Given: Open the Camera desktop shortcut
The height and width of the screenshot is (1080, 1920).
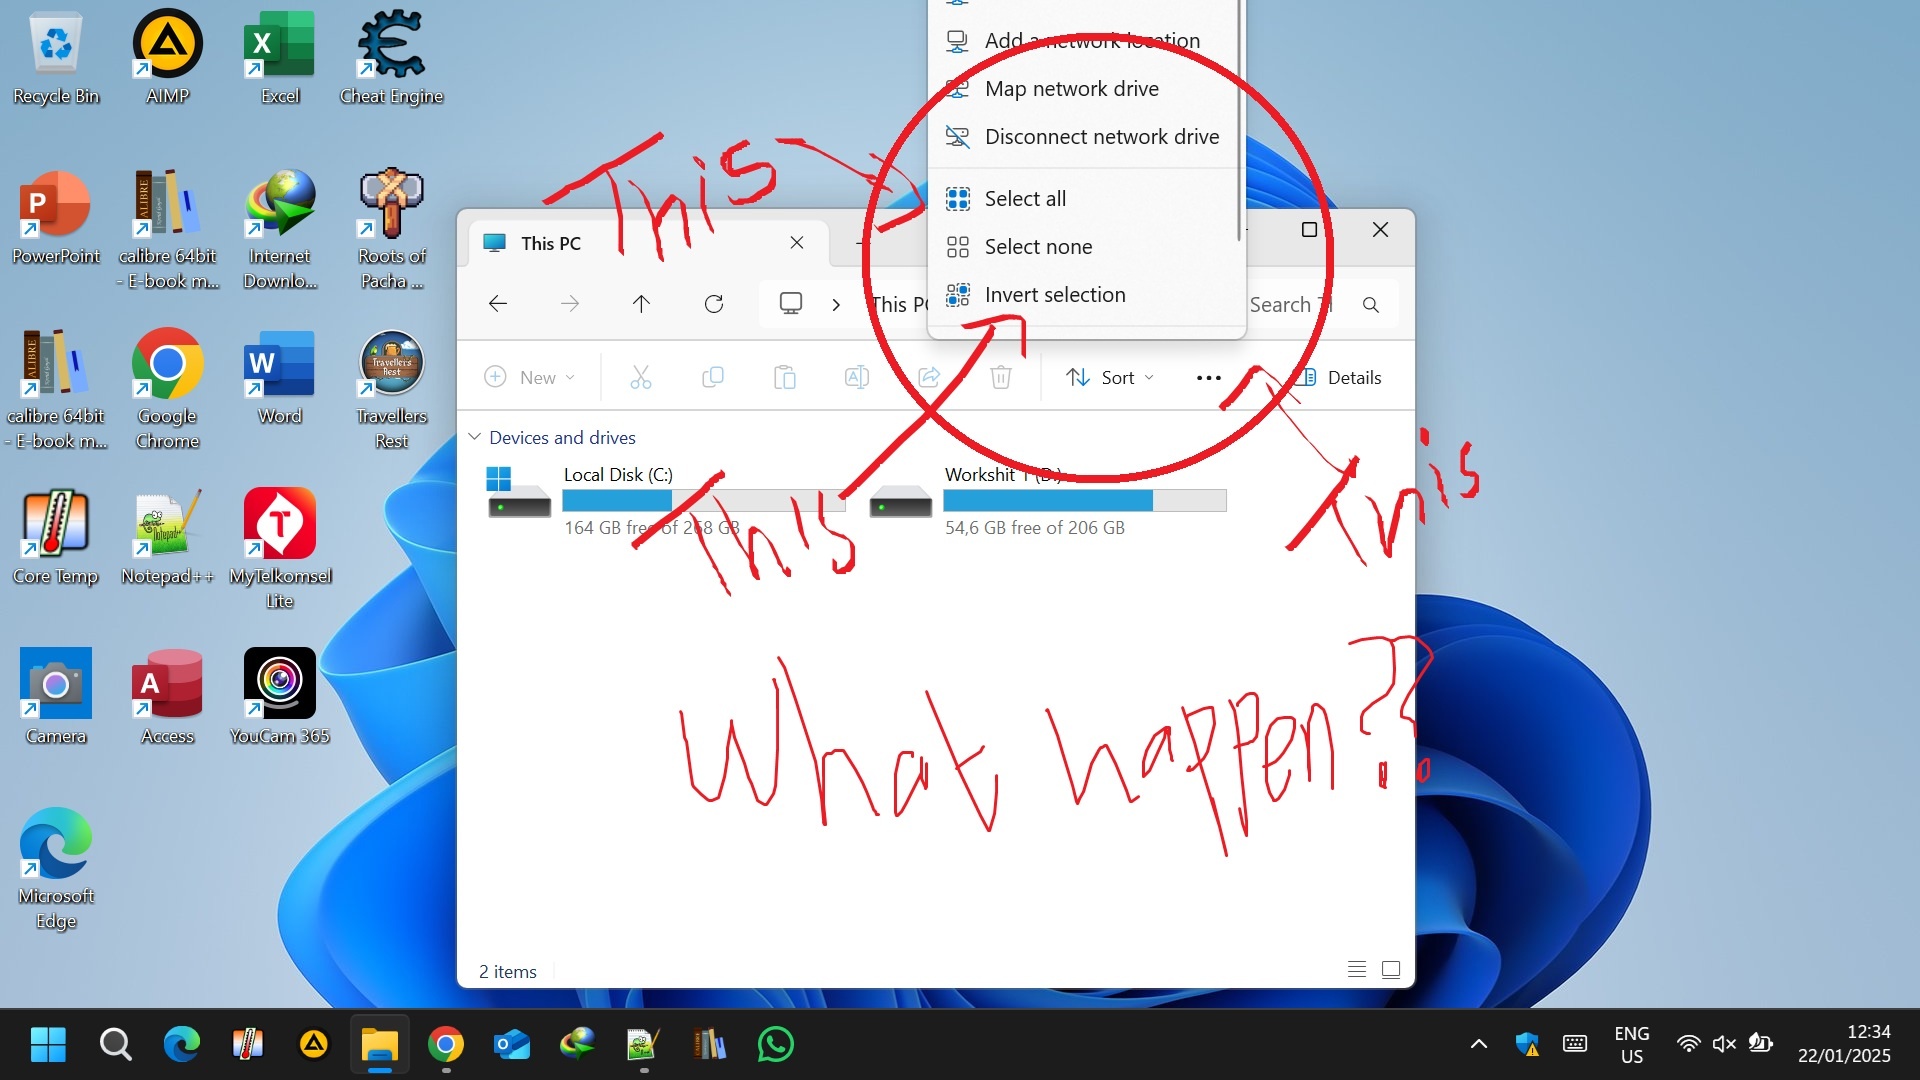Looking at the screenshot, I should coord(56,698).
